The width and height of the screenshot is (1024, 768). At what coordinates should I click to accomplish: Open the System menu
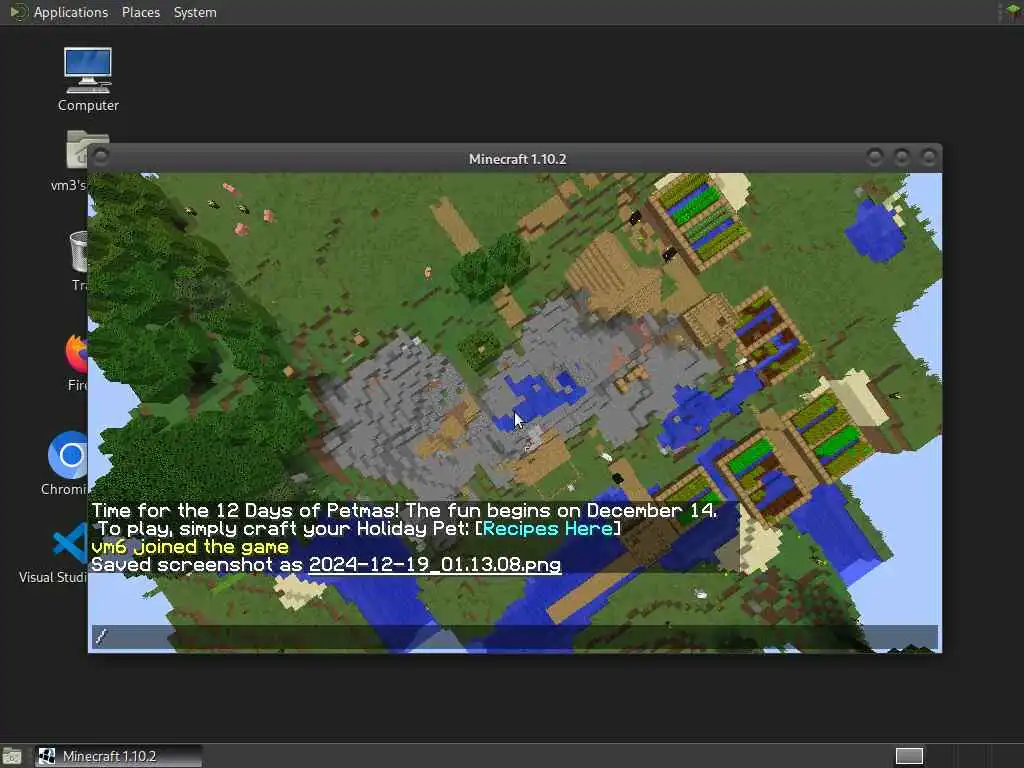(195, 12)
